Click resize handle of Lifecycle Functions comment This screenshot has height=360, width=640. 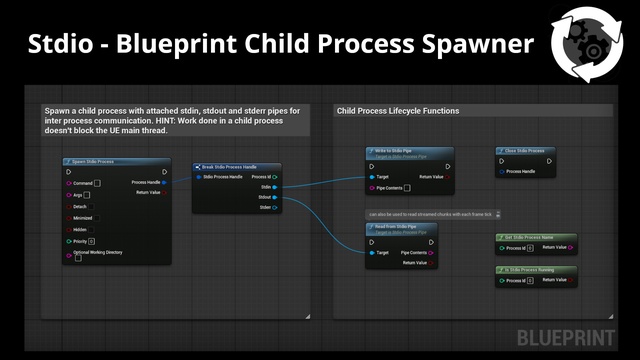[x=611, y=316]
